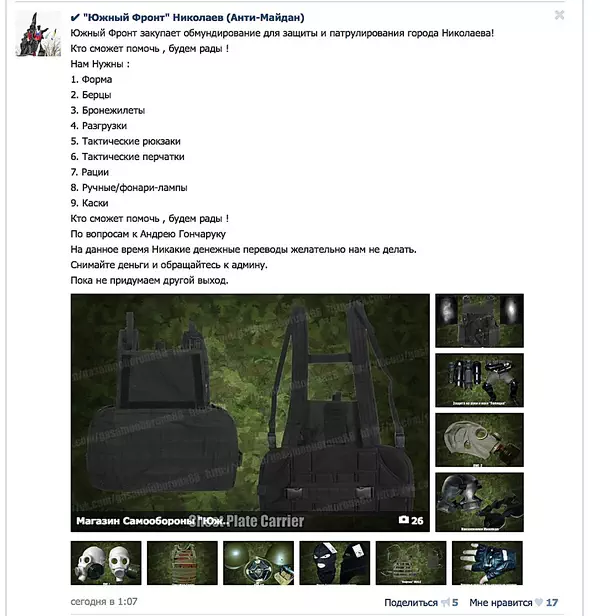Click the group avatar image
This screenshot has height=616, width=600.
click(x=38, y=34)
